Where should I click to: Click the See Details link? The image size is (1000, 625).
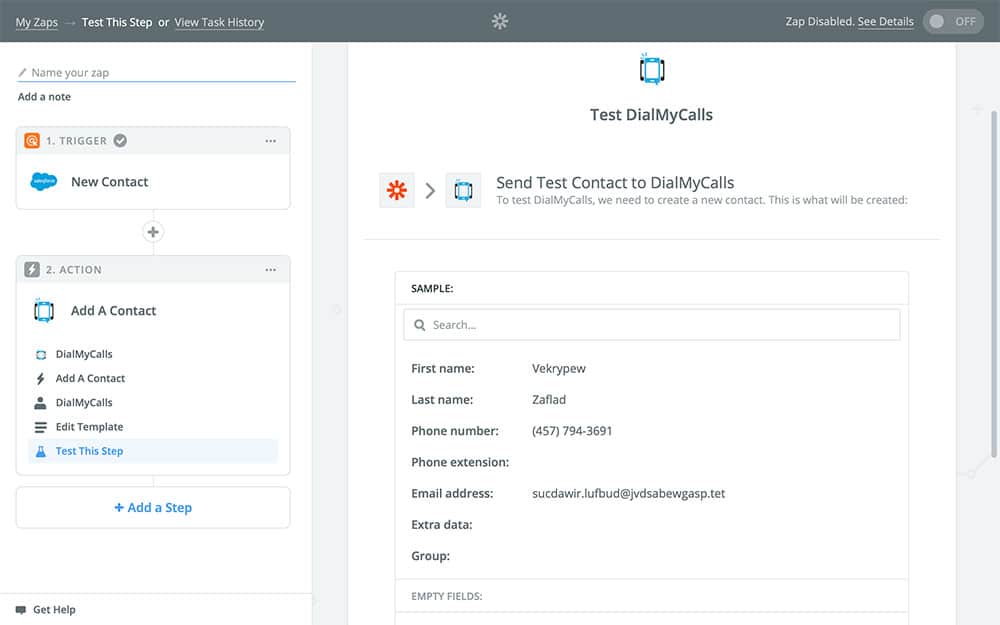click(x=885, y=22)
